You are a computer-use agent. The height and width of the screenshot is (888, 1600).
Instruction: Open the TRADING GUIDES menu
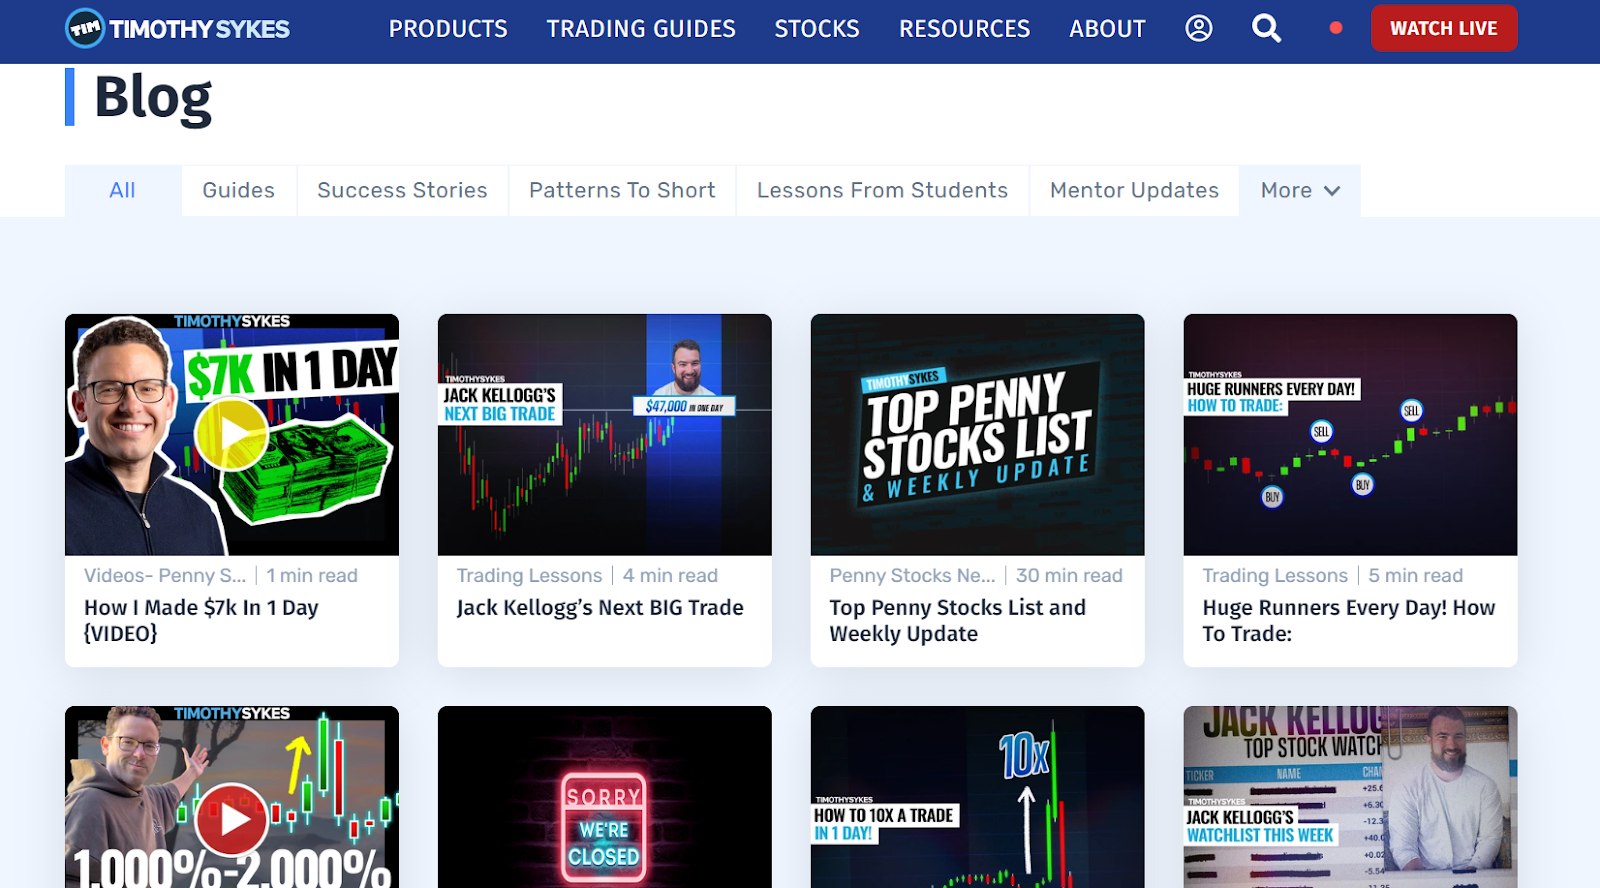point(641,29)
